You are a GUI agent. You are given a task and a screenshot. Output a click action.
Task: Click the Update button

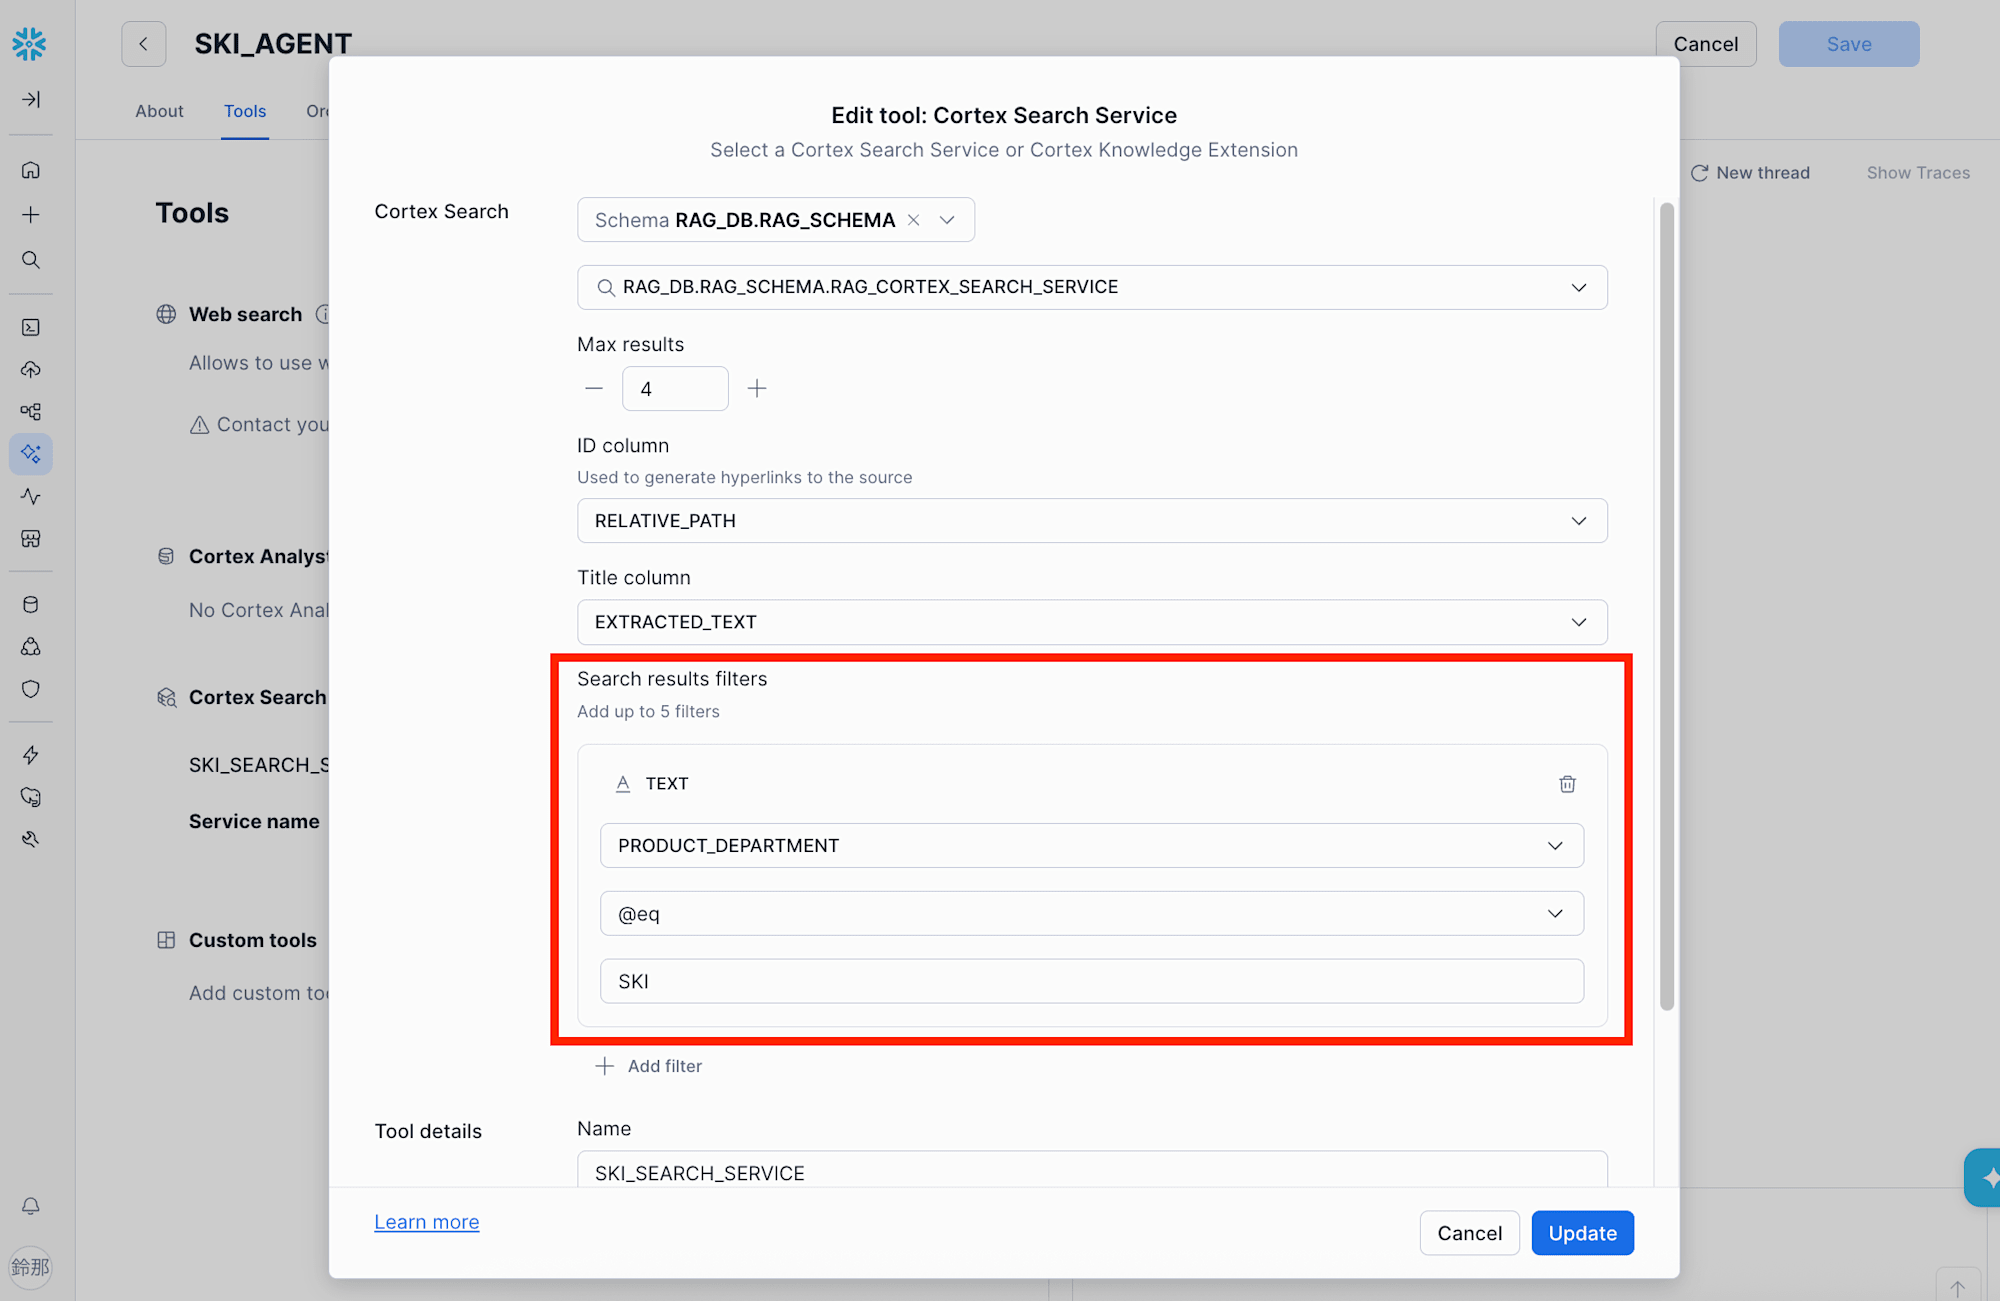[1582, 1233]
